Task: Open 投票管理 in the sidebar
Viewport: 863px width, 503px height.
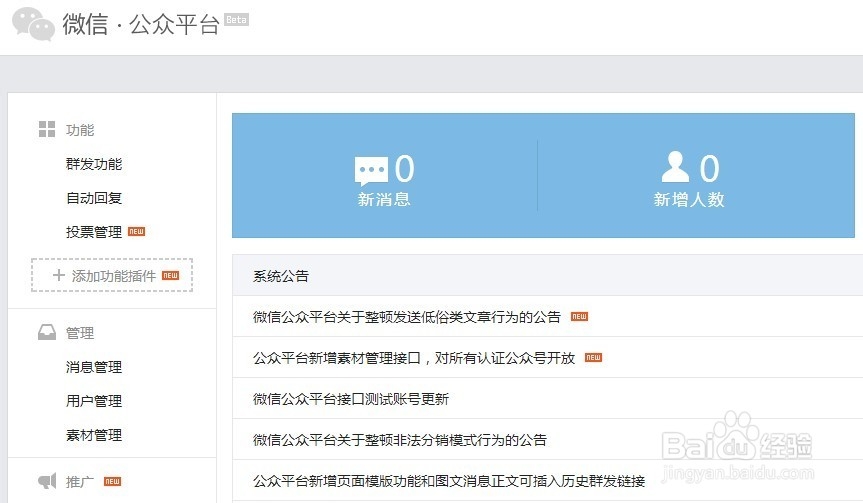Action: tap(94, 232)
